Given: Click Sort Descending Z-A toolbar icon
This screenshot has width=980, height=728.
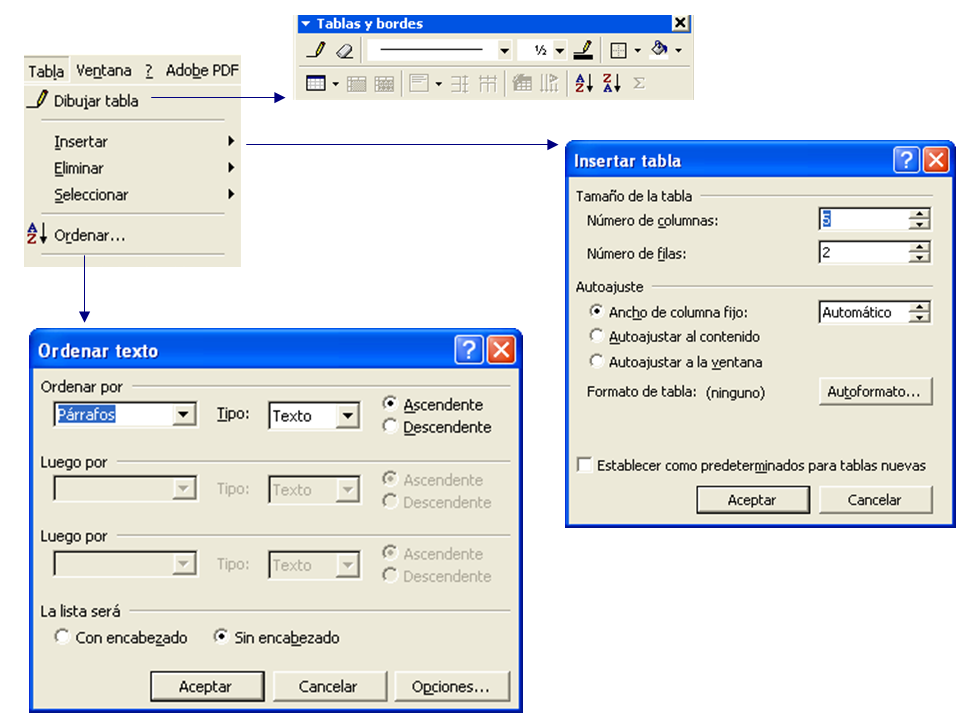Looking at the screenshot, I should coord(612,84).
